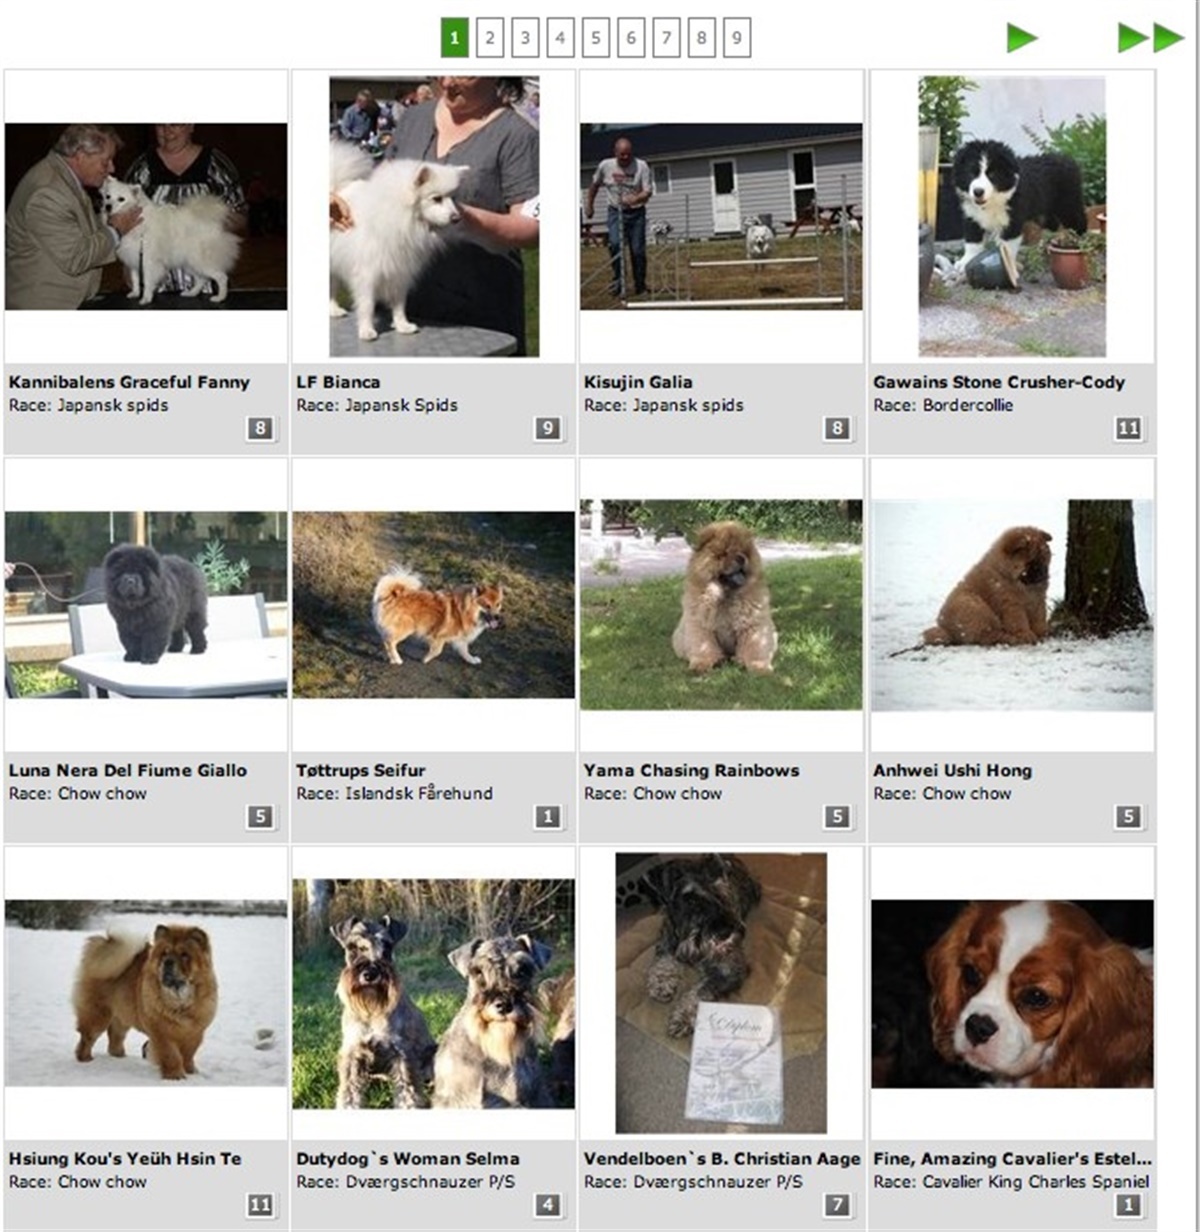Select page 2 in pagination
Viewport: 1200px width, 1232px height.
(489, 38)
